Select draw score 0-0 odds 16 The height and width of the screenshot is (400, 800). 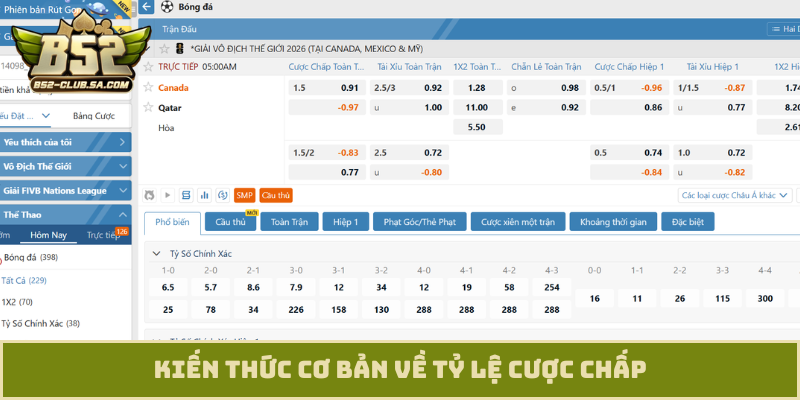point(594,298)
